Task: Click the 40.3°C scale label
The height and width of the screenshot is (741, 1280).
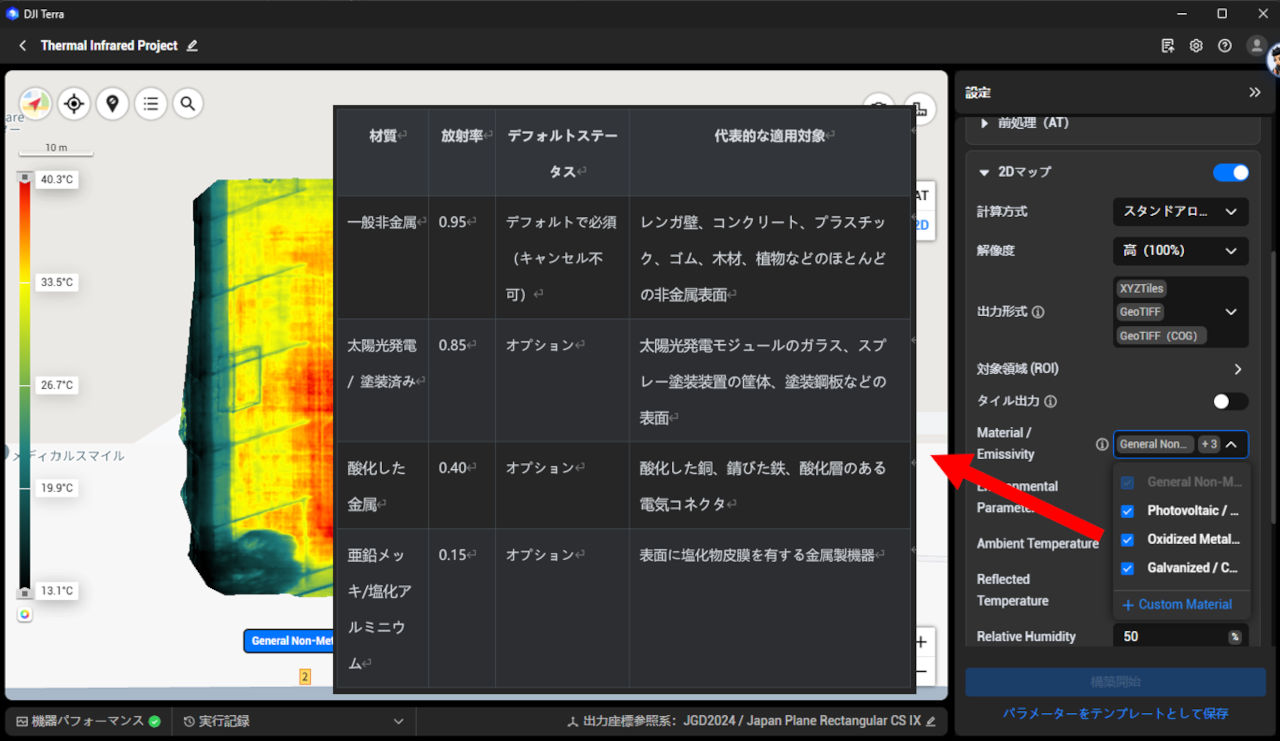Action: pyautogui.click(x=56, y=180)
